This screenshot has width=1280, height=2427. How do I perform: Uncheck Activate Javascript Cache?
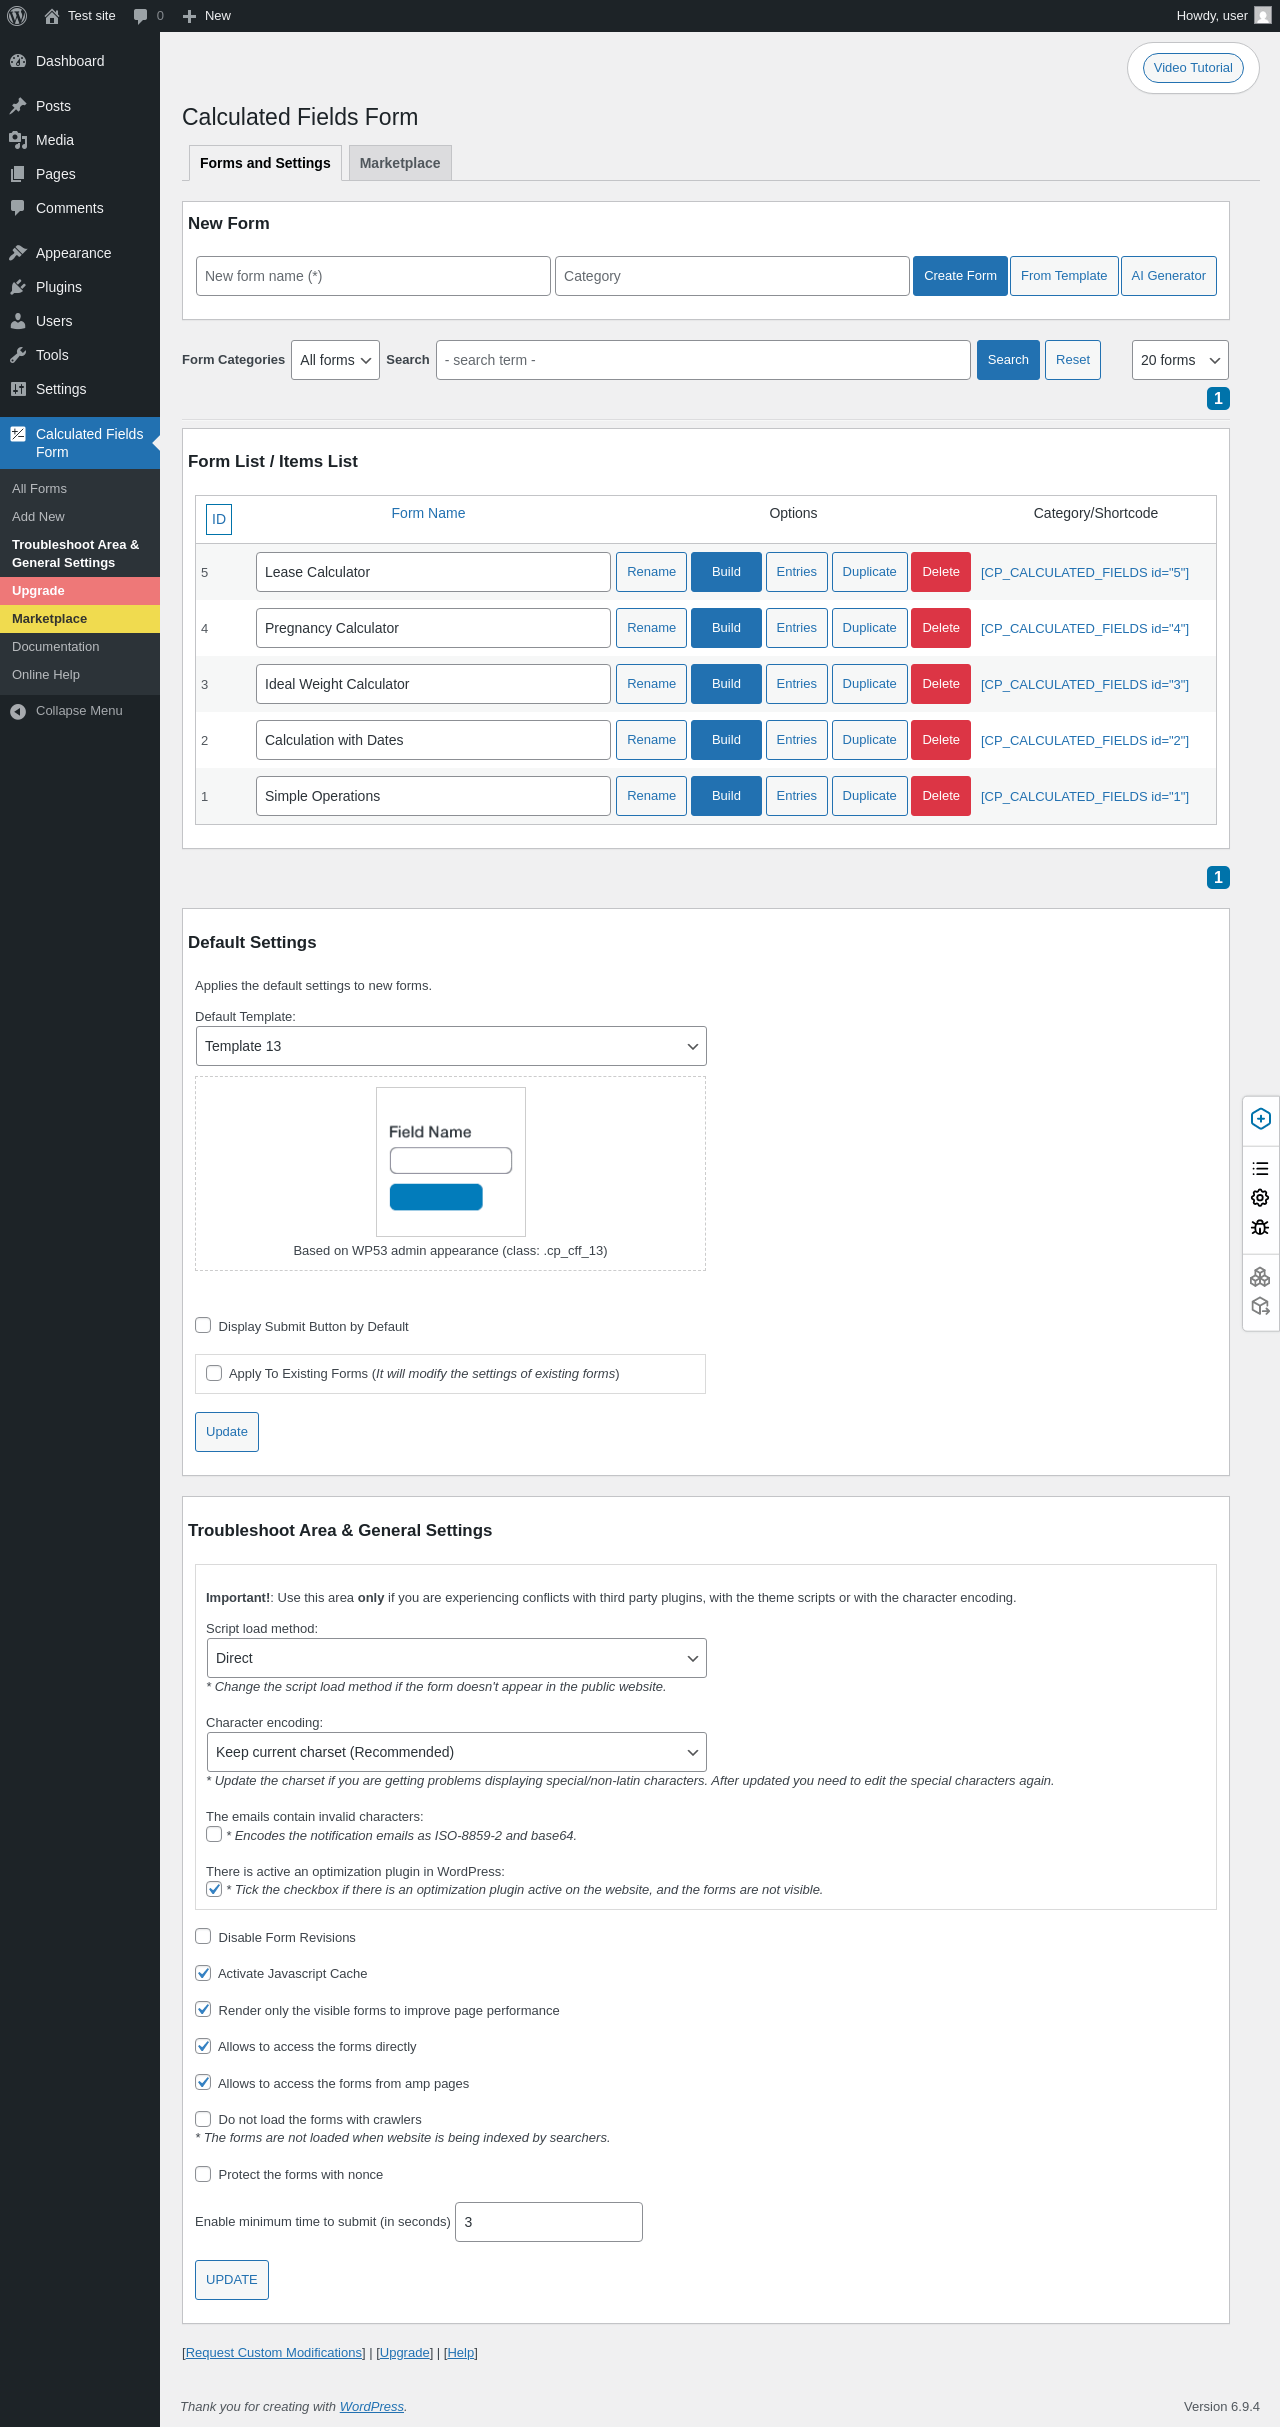(203, 1972)
